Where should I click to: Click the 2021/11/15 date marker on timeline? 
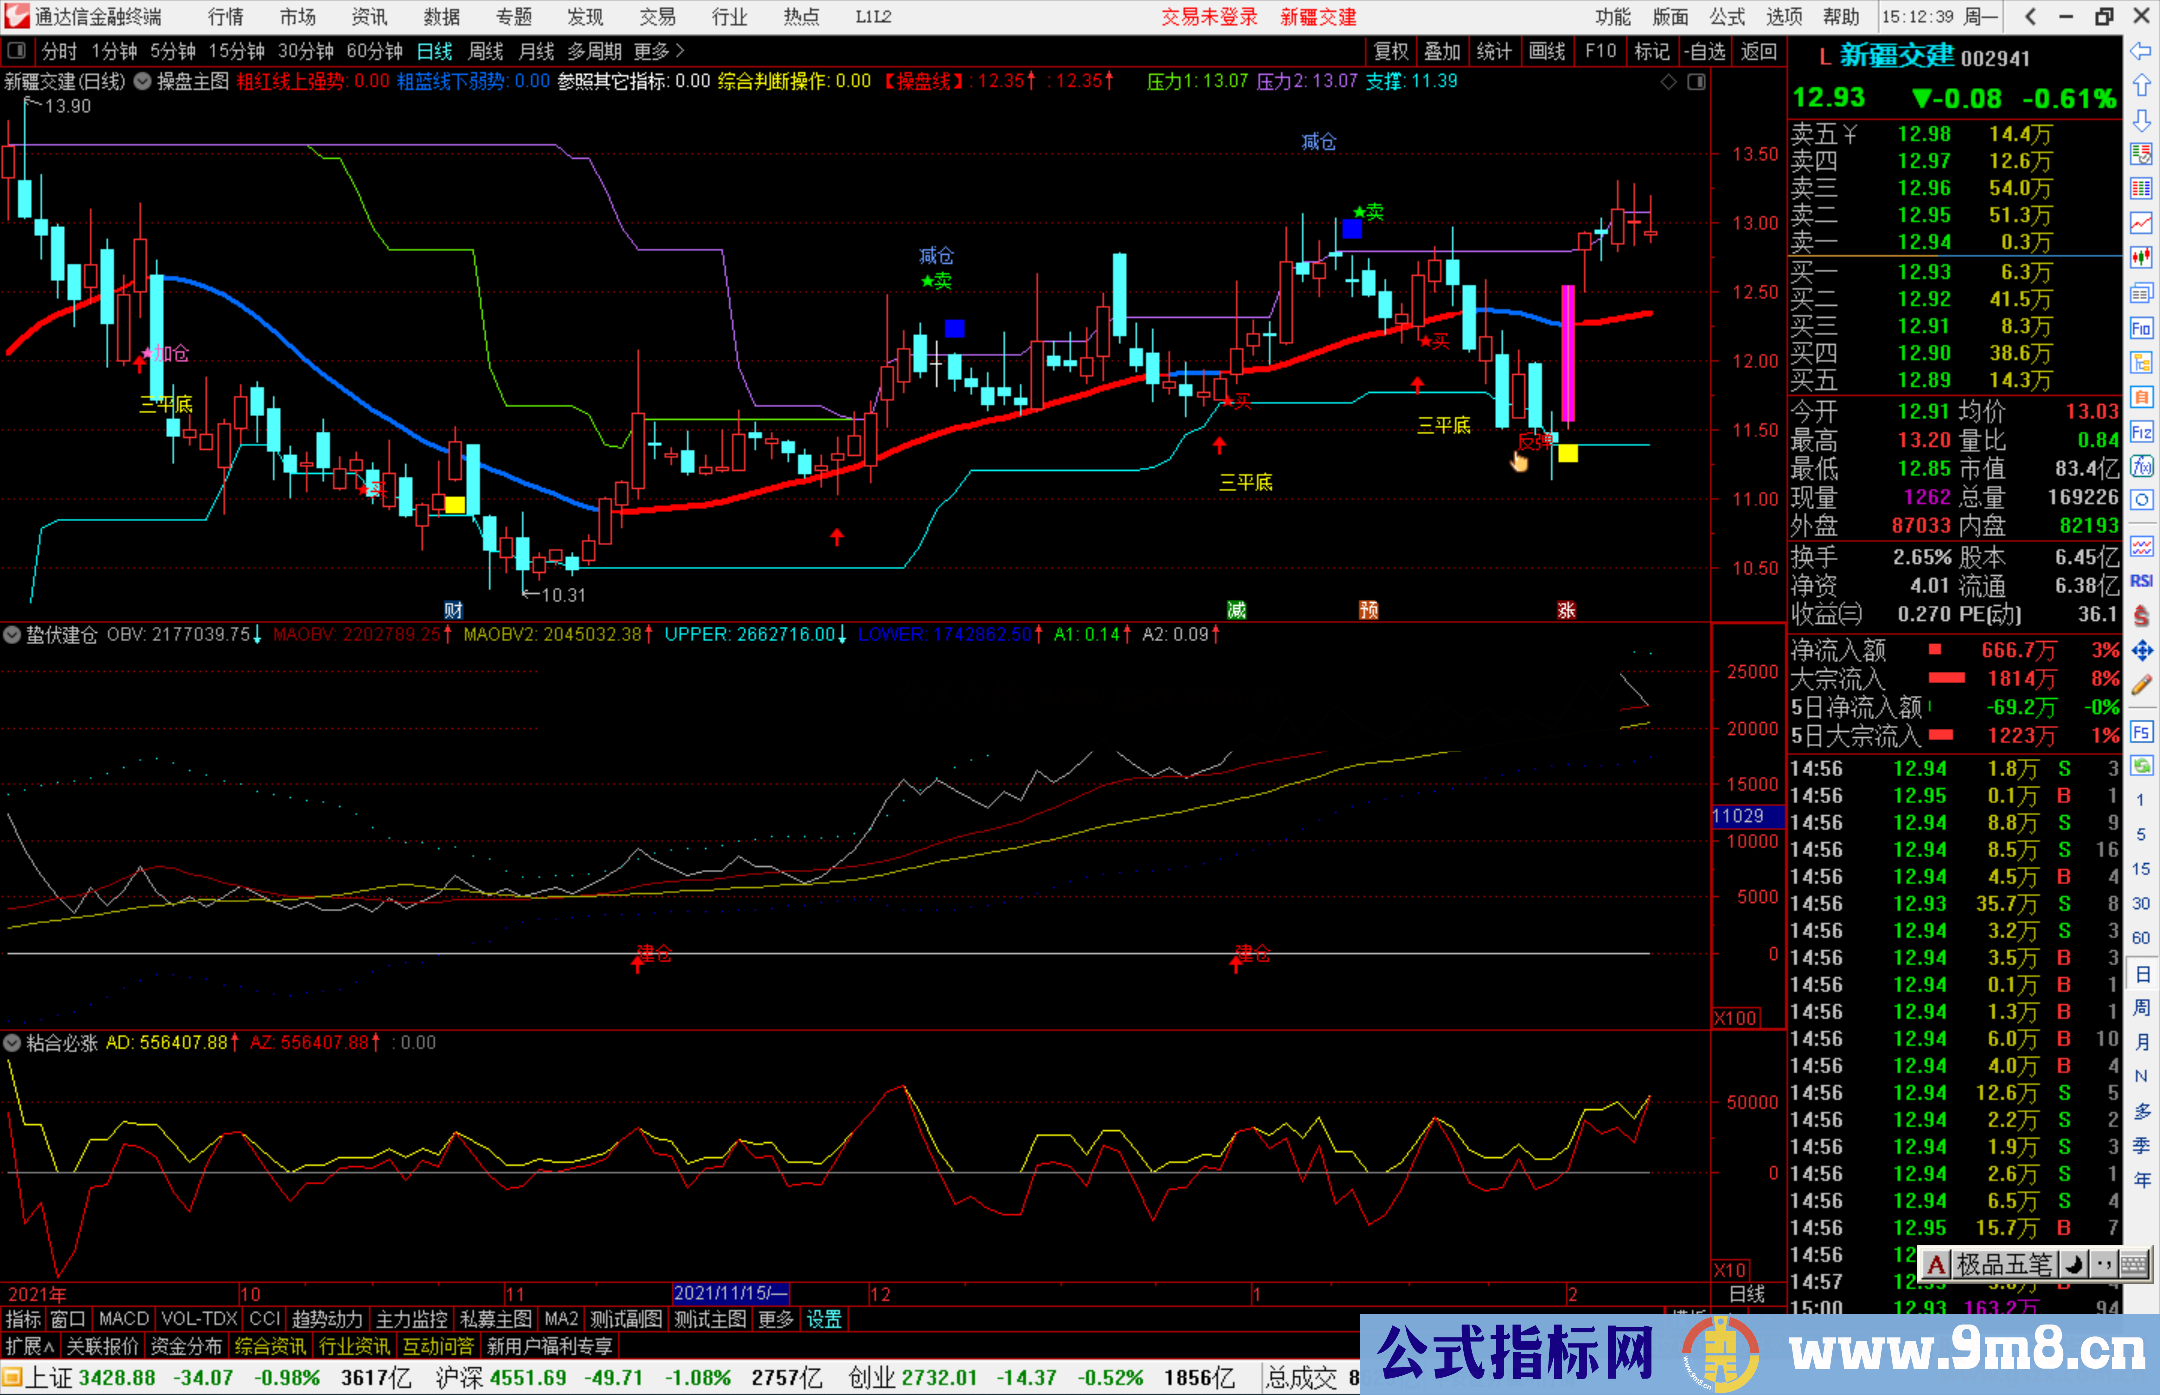tap(730, 1294)
